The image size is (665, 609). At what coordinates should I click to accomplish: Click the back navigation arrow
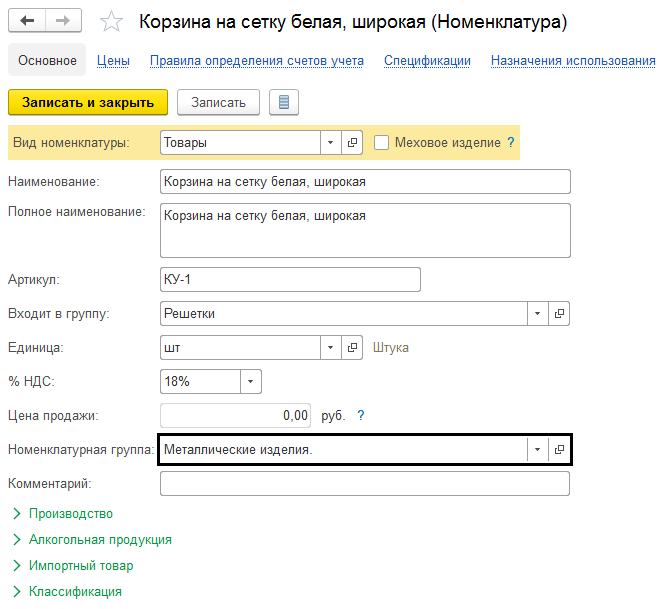tap(28, 21)
